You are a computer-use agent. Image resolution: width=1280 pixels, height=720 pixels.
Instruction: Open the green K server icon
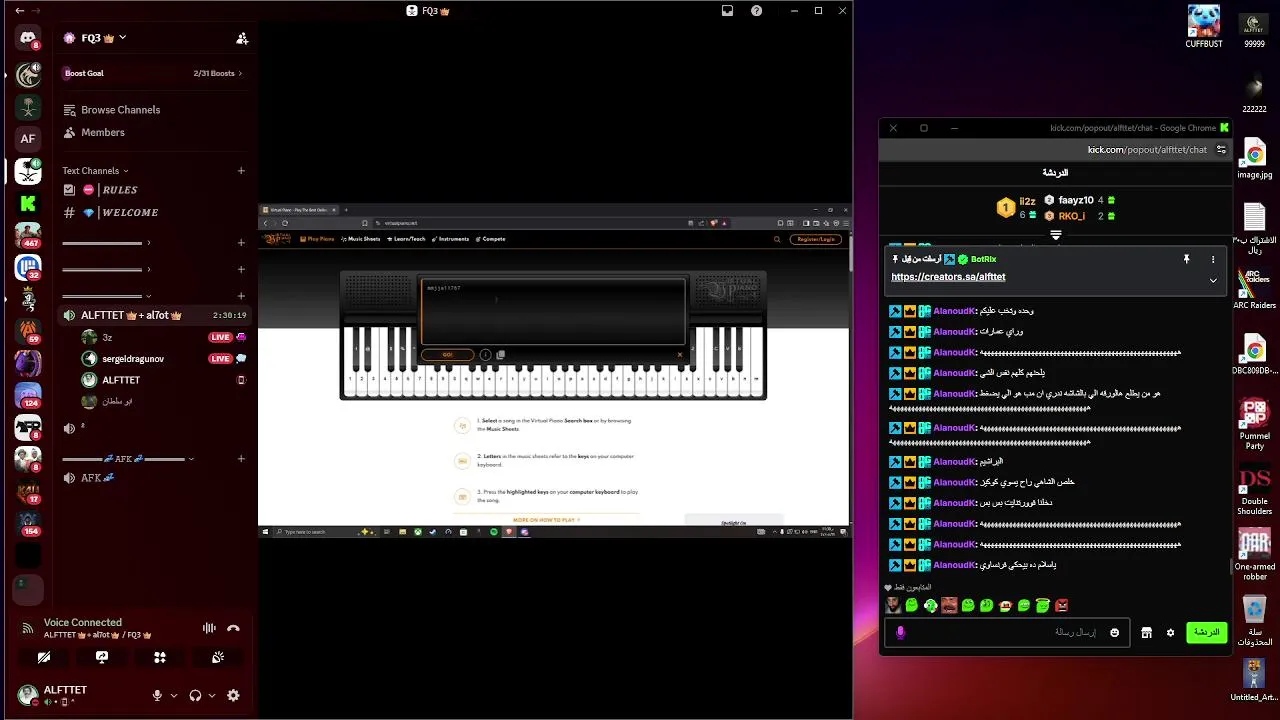click(x=28, y=203)
